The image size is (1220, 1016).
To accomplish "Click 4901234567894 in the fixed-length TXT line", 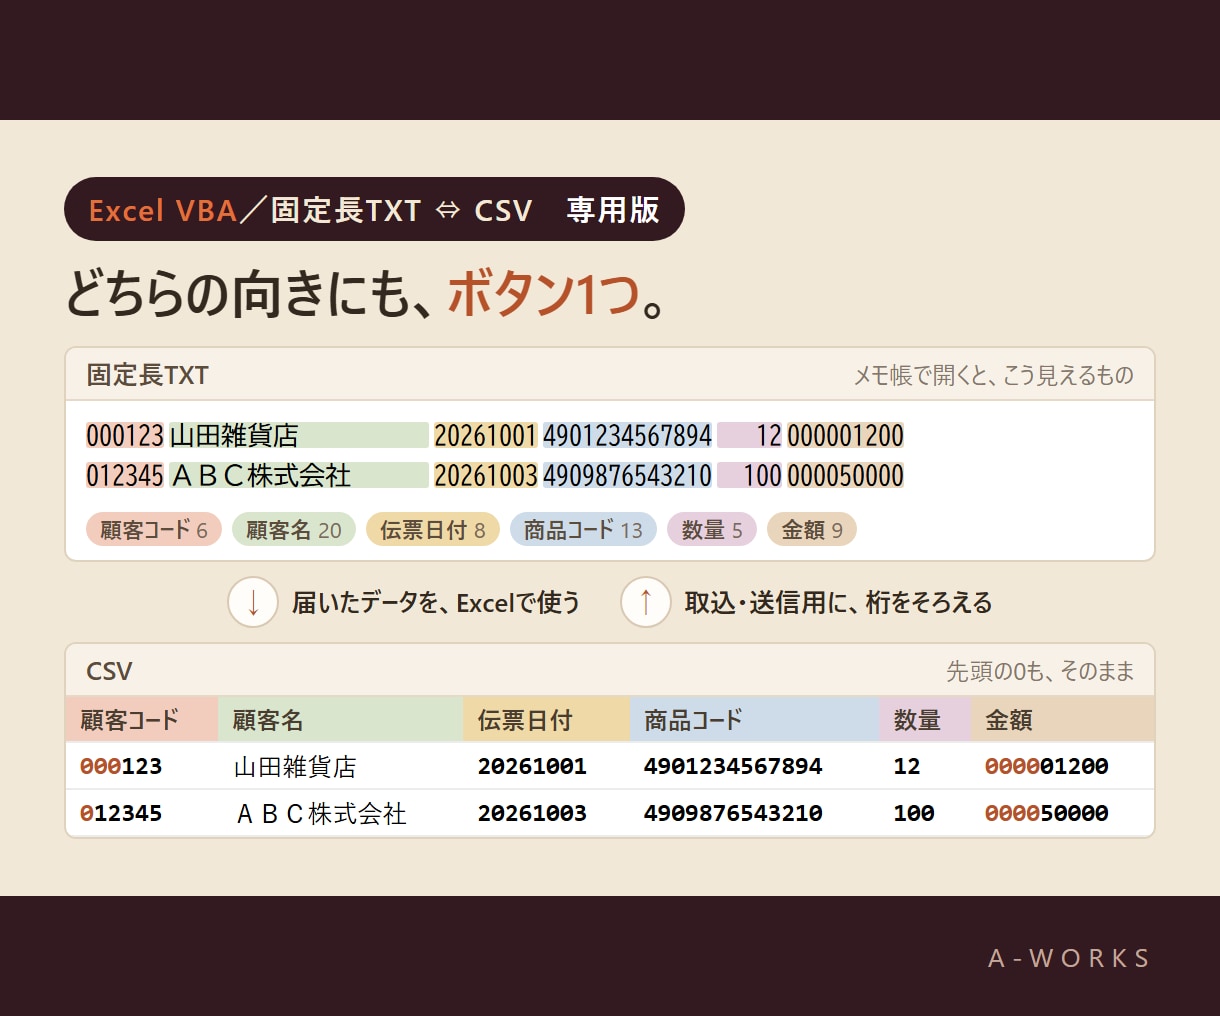I will point(627,435).
